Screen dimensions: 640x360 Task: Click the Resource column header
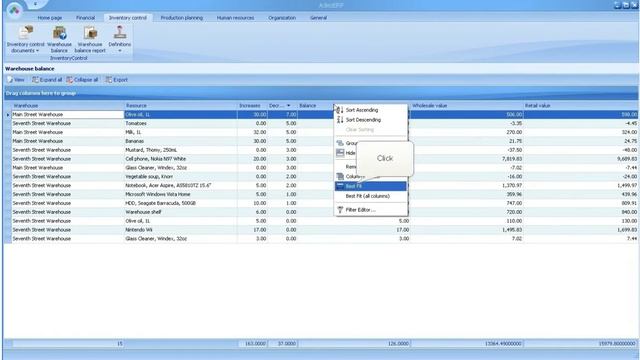tap(181, 106)
